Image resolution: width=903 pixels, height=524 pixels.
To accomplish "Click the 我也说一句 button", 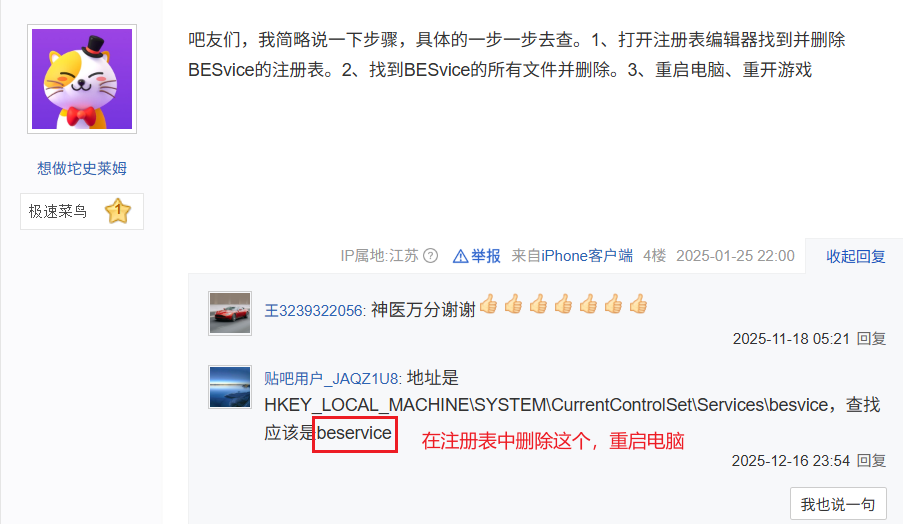I will tap(838, 504).
